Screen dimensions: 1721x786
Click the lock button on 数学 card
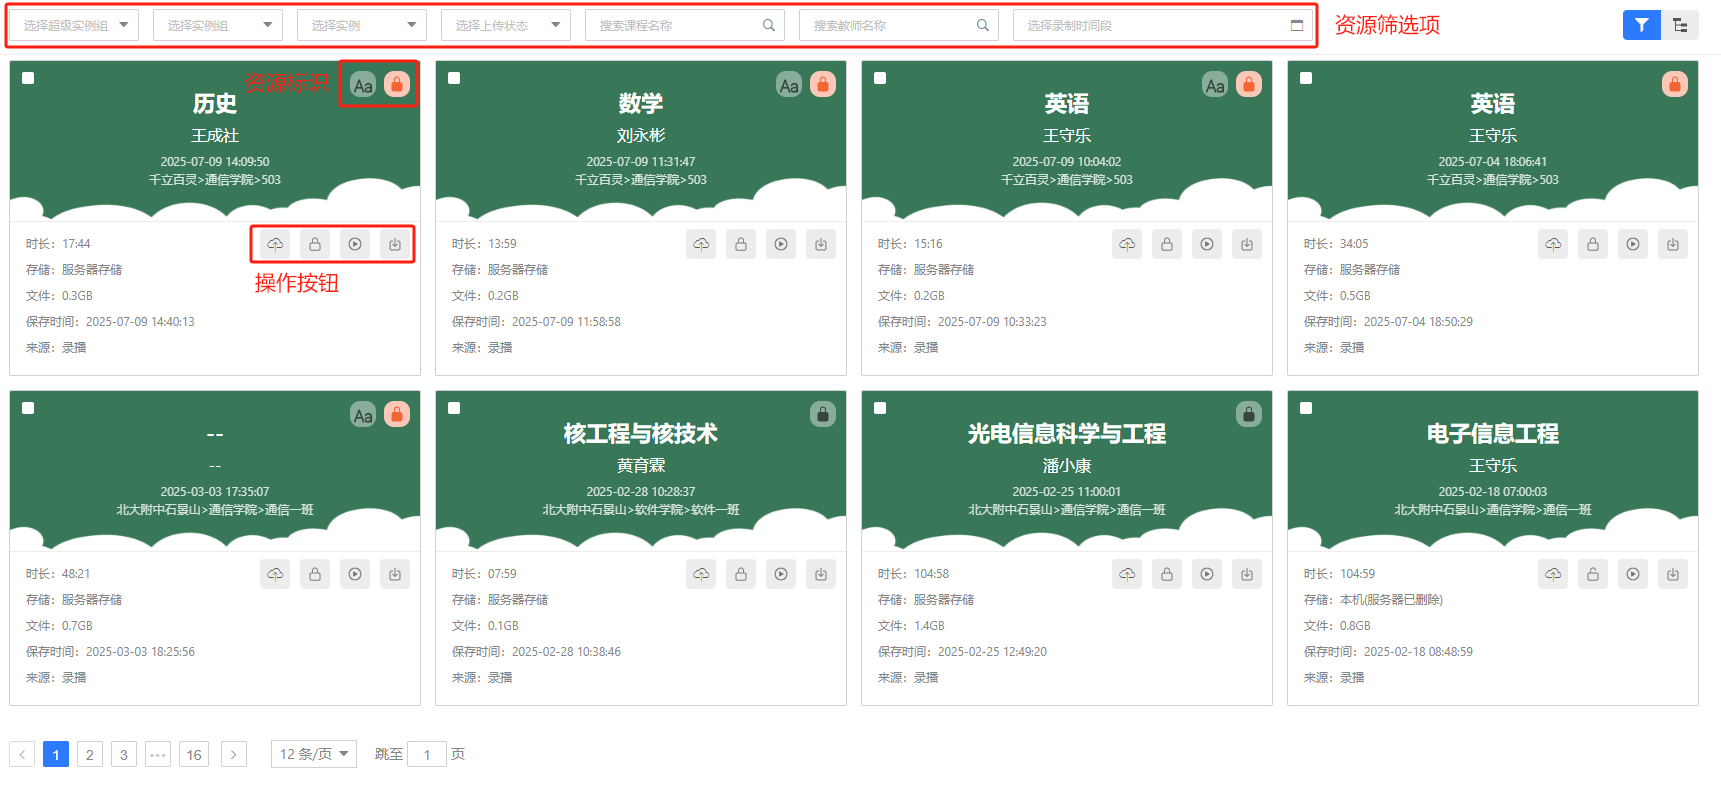click(741, 244)
